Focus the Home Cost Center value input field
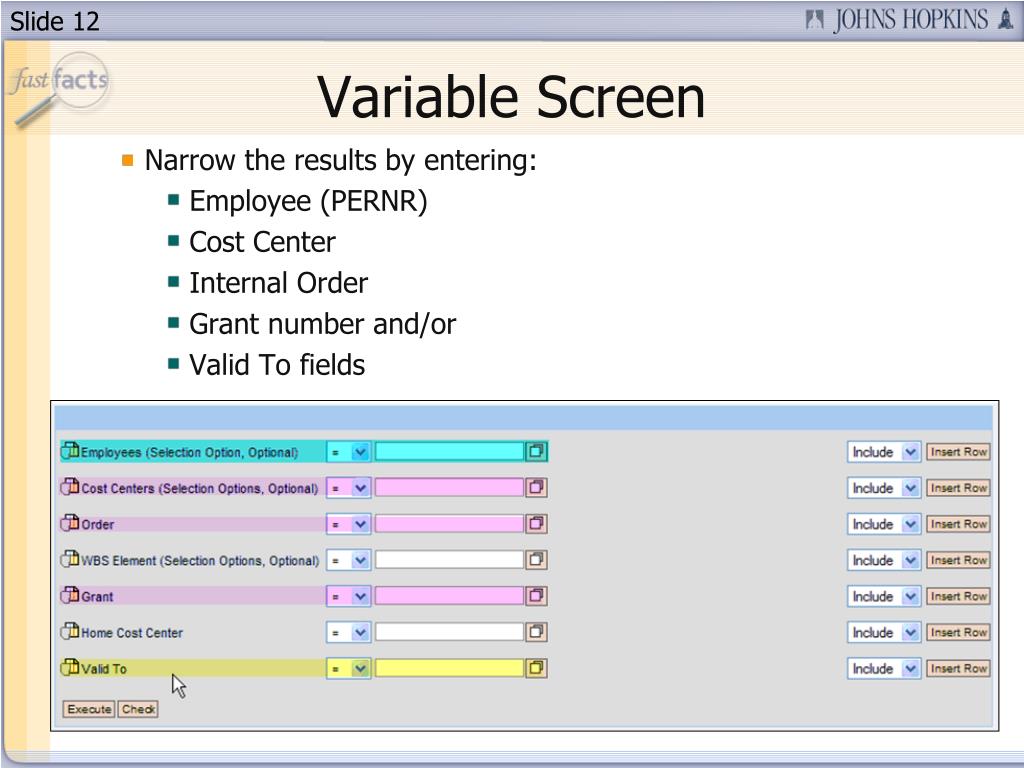Image resolution: width=1024 pixels, height=768 pixels. tap(449, 632)
